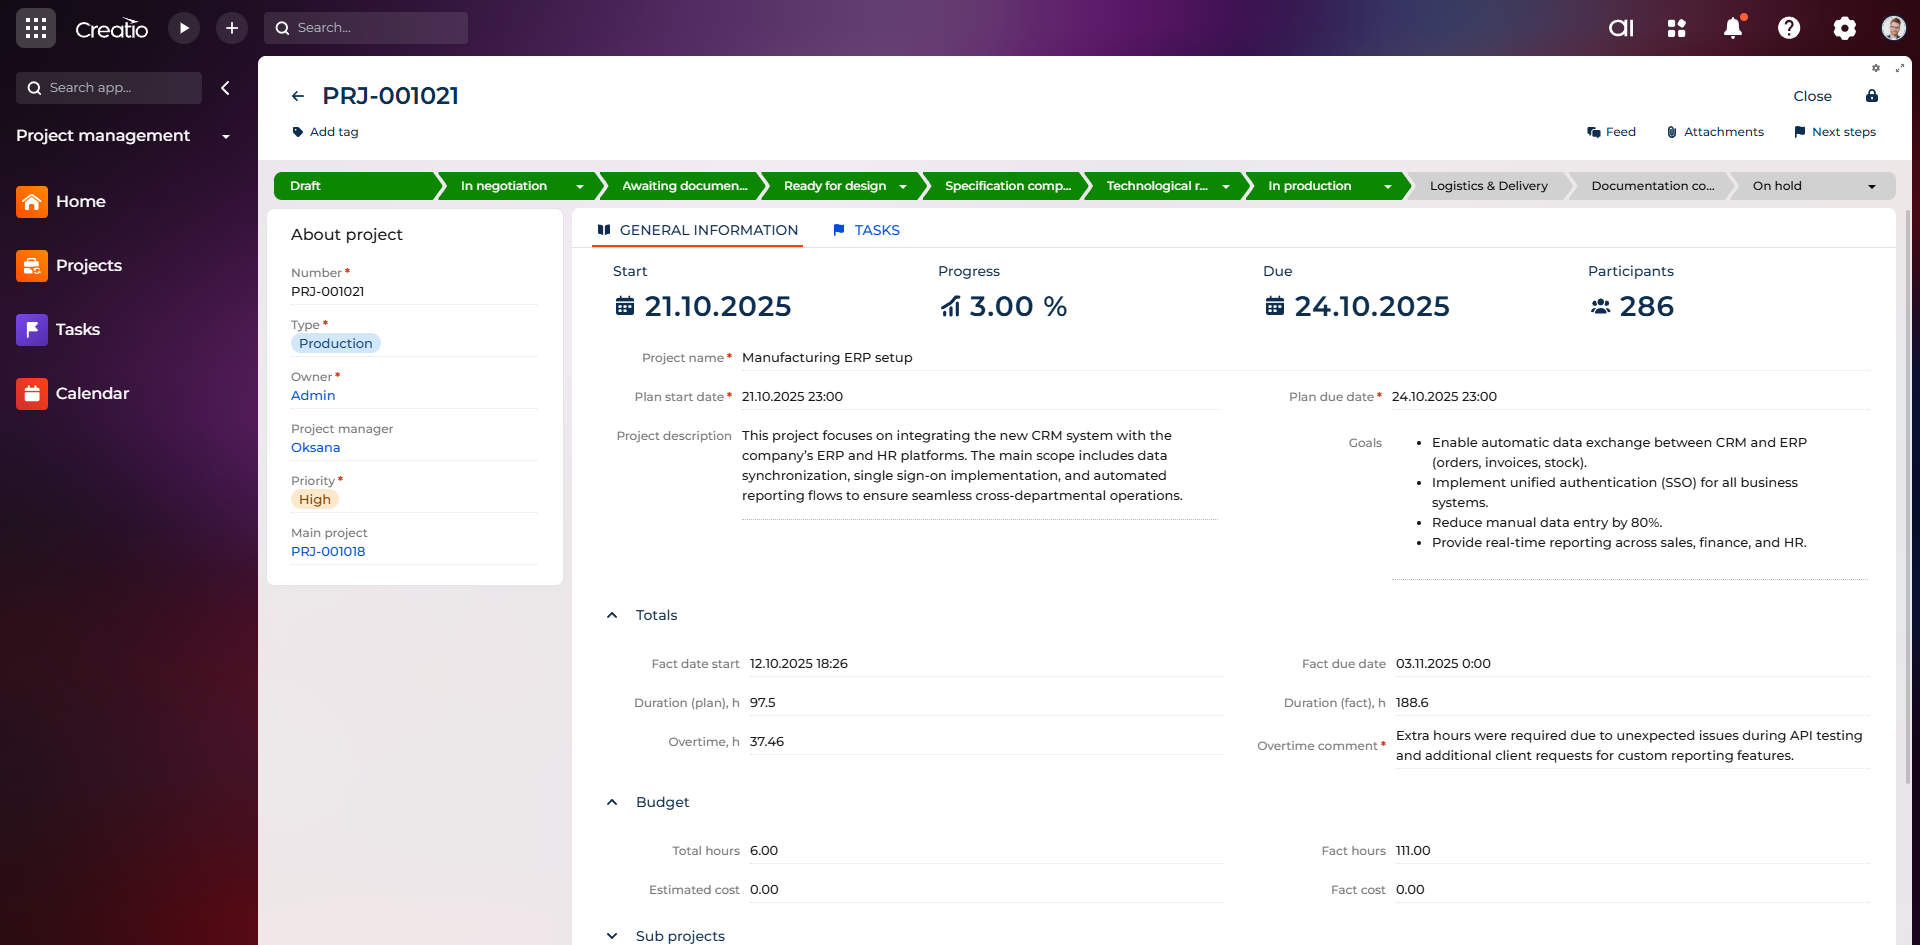
Task: Open the On hold stage dropdown
Action: pos(1872,186)
